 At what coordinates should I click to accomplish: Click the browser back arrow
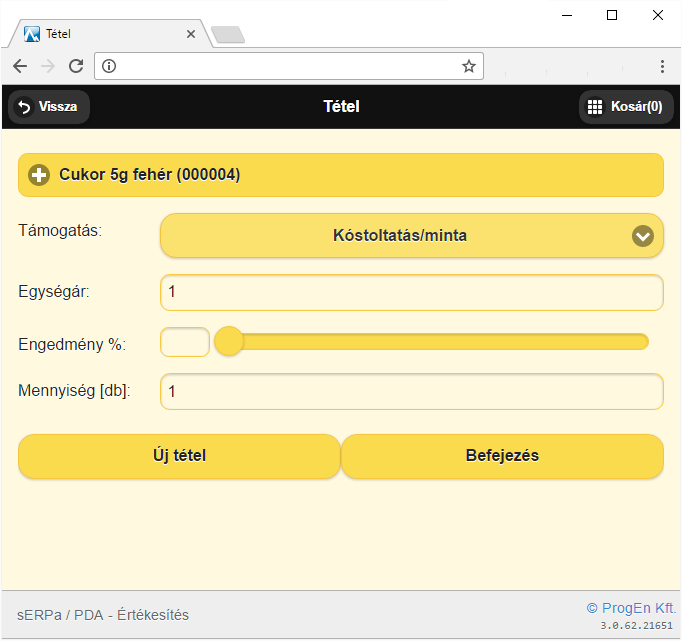20,66
